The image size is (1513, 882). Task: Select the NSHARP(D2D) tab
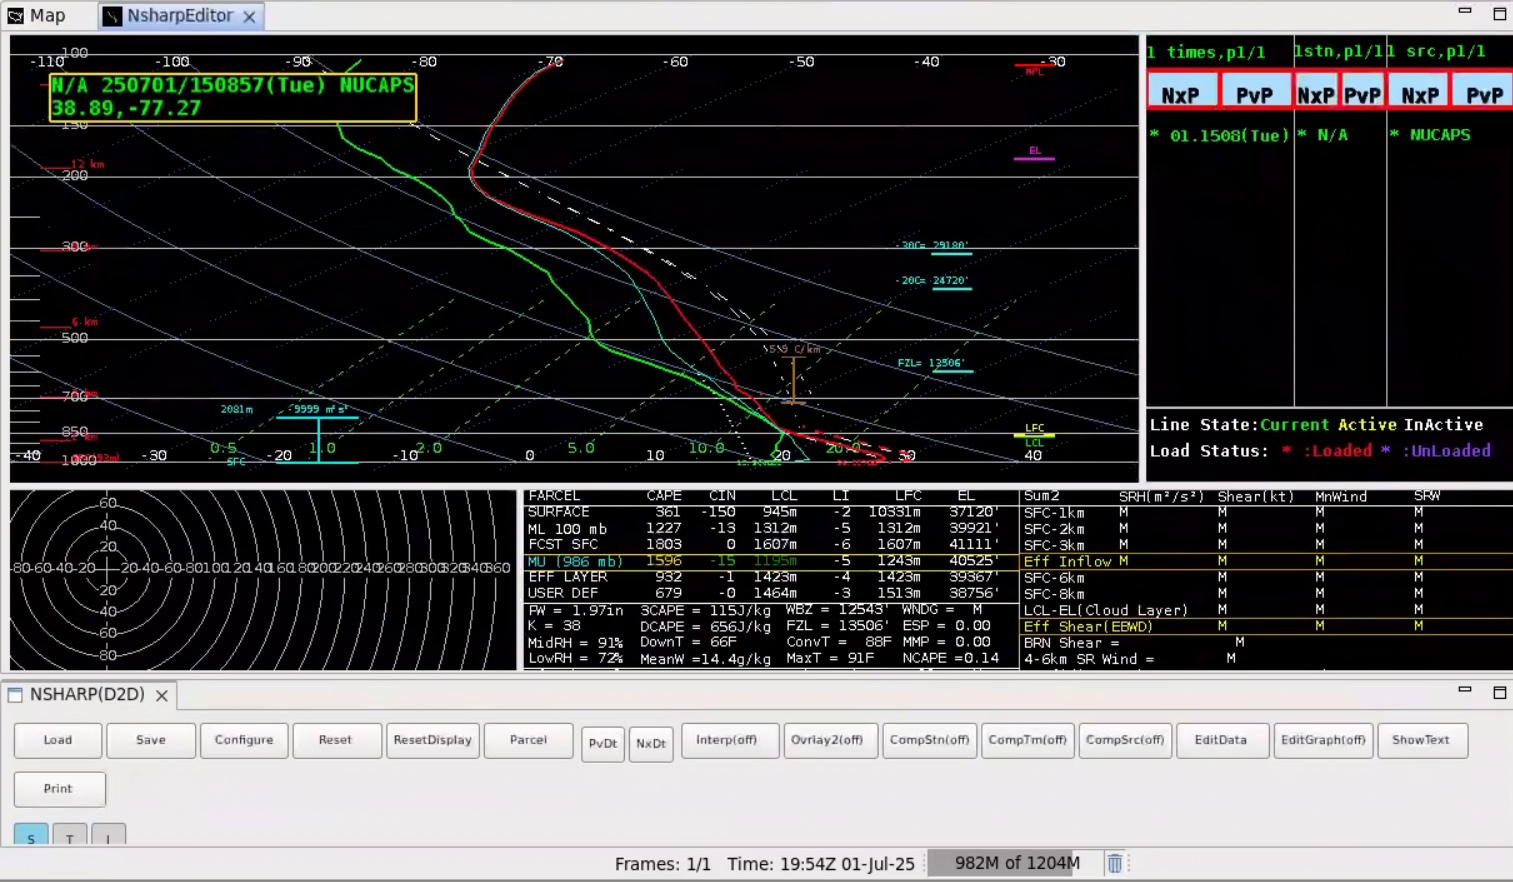(x=86, y=694)
